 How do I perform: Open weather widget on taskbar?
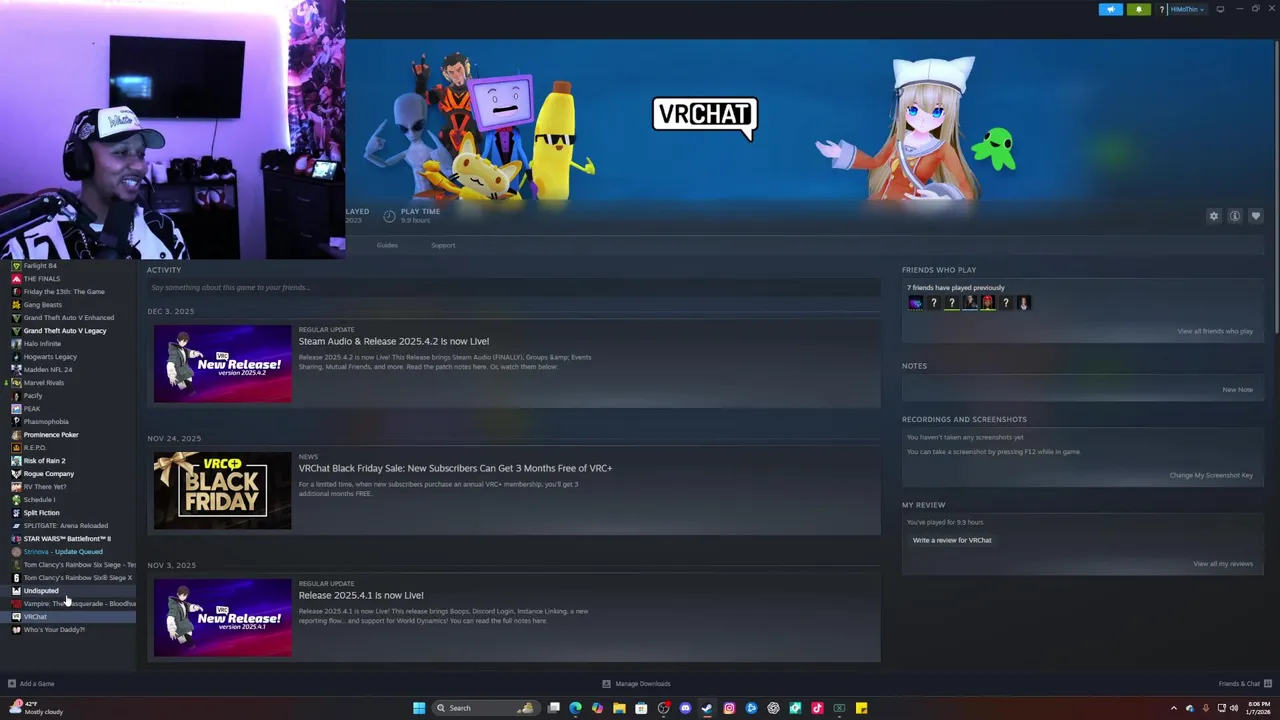point(36,708)
